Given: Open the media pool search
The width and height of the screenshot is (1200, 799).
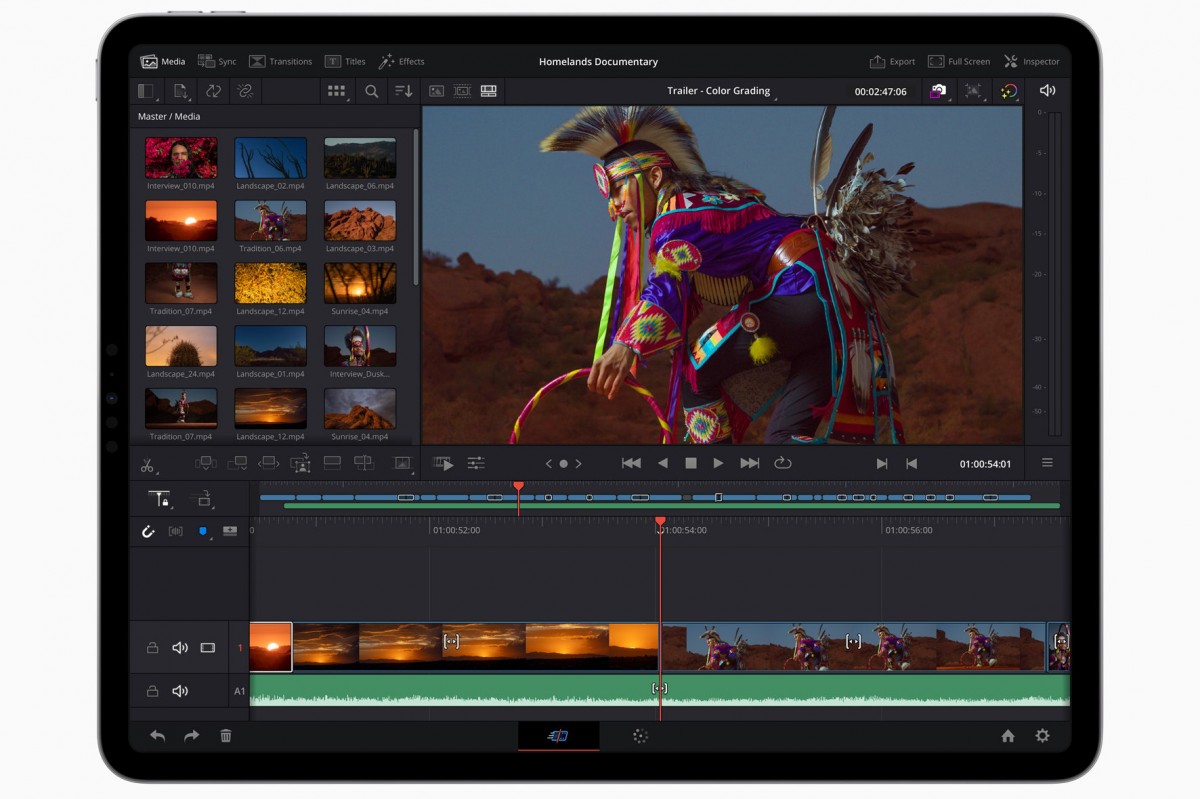Looking at the screenshot, I should click(371, 91).
